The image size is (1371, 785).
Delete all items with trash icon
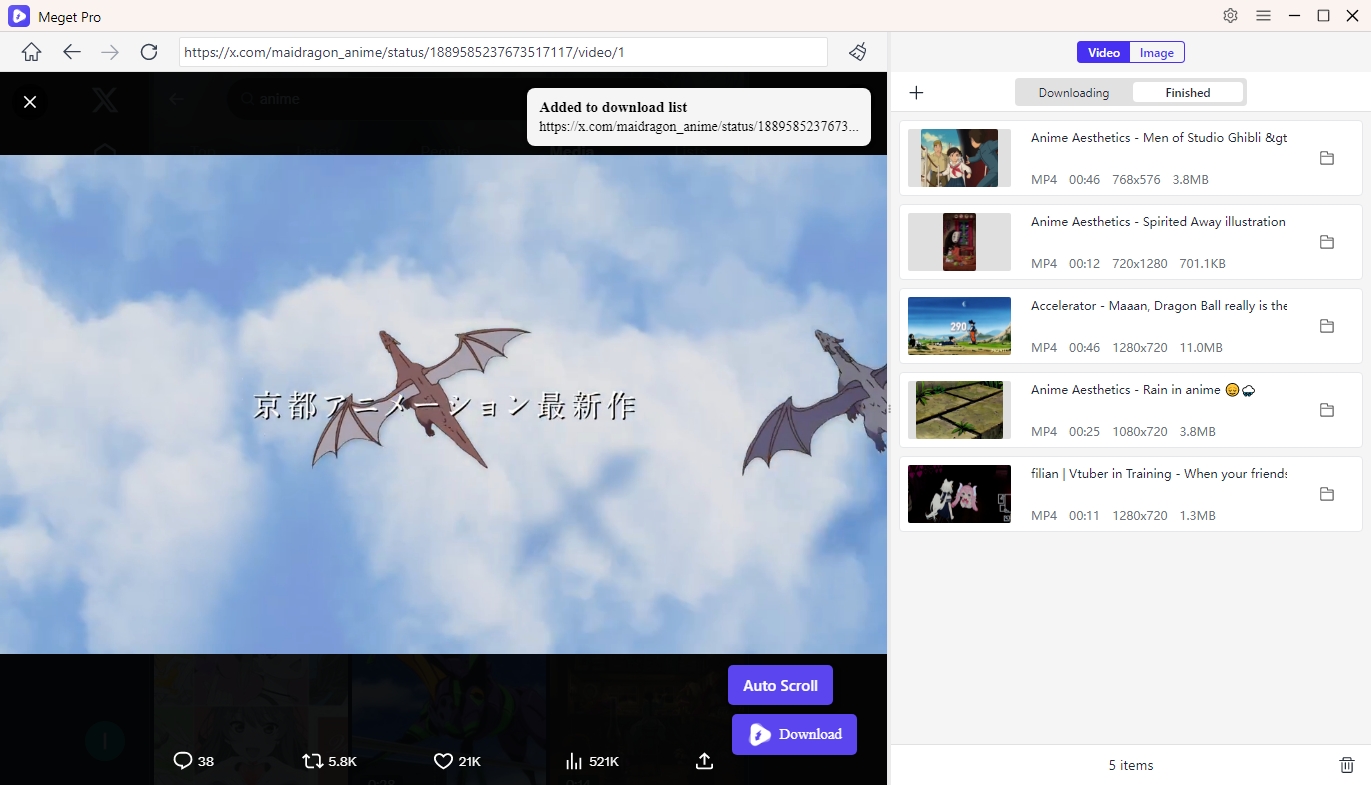click(x=1347, y=765)
